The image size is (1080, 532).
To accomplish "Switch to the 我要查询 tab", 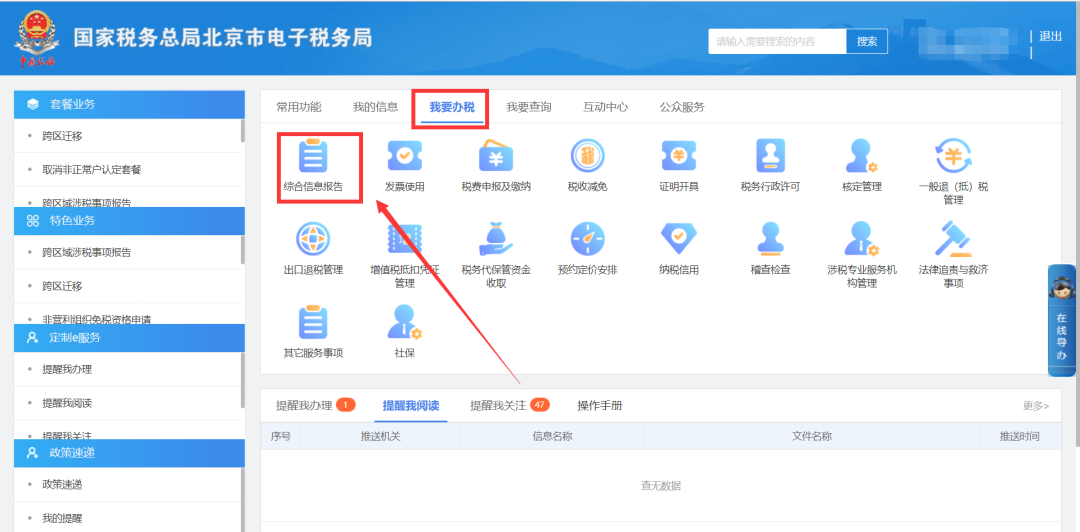I will [528, 107].
